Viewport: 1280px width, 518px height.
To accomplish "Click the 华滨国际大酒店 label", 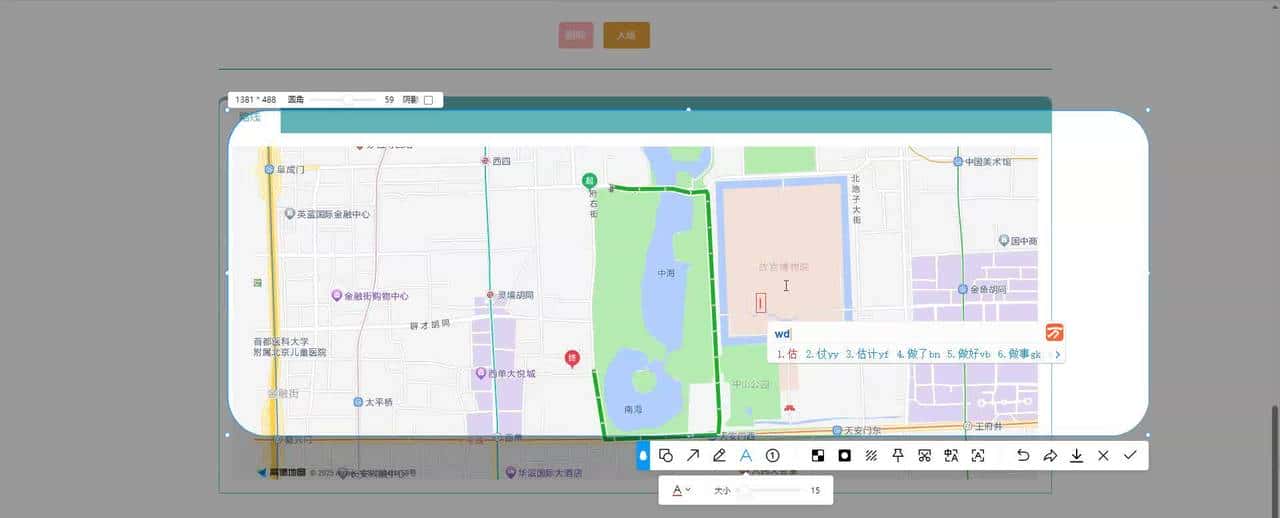I will 550,473.
